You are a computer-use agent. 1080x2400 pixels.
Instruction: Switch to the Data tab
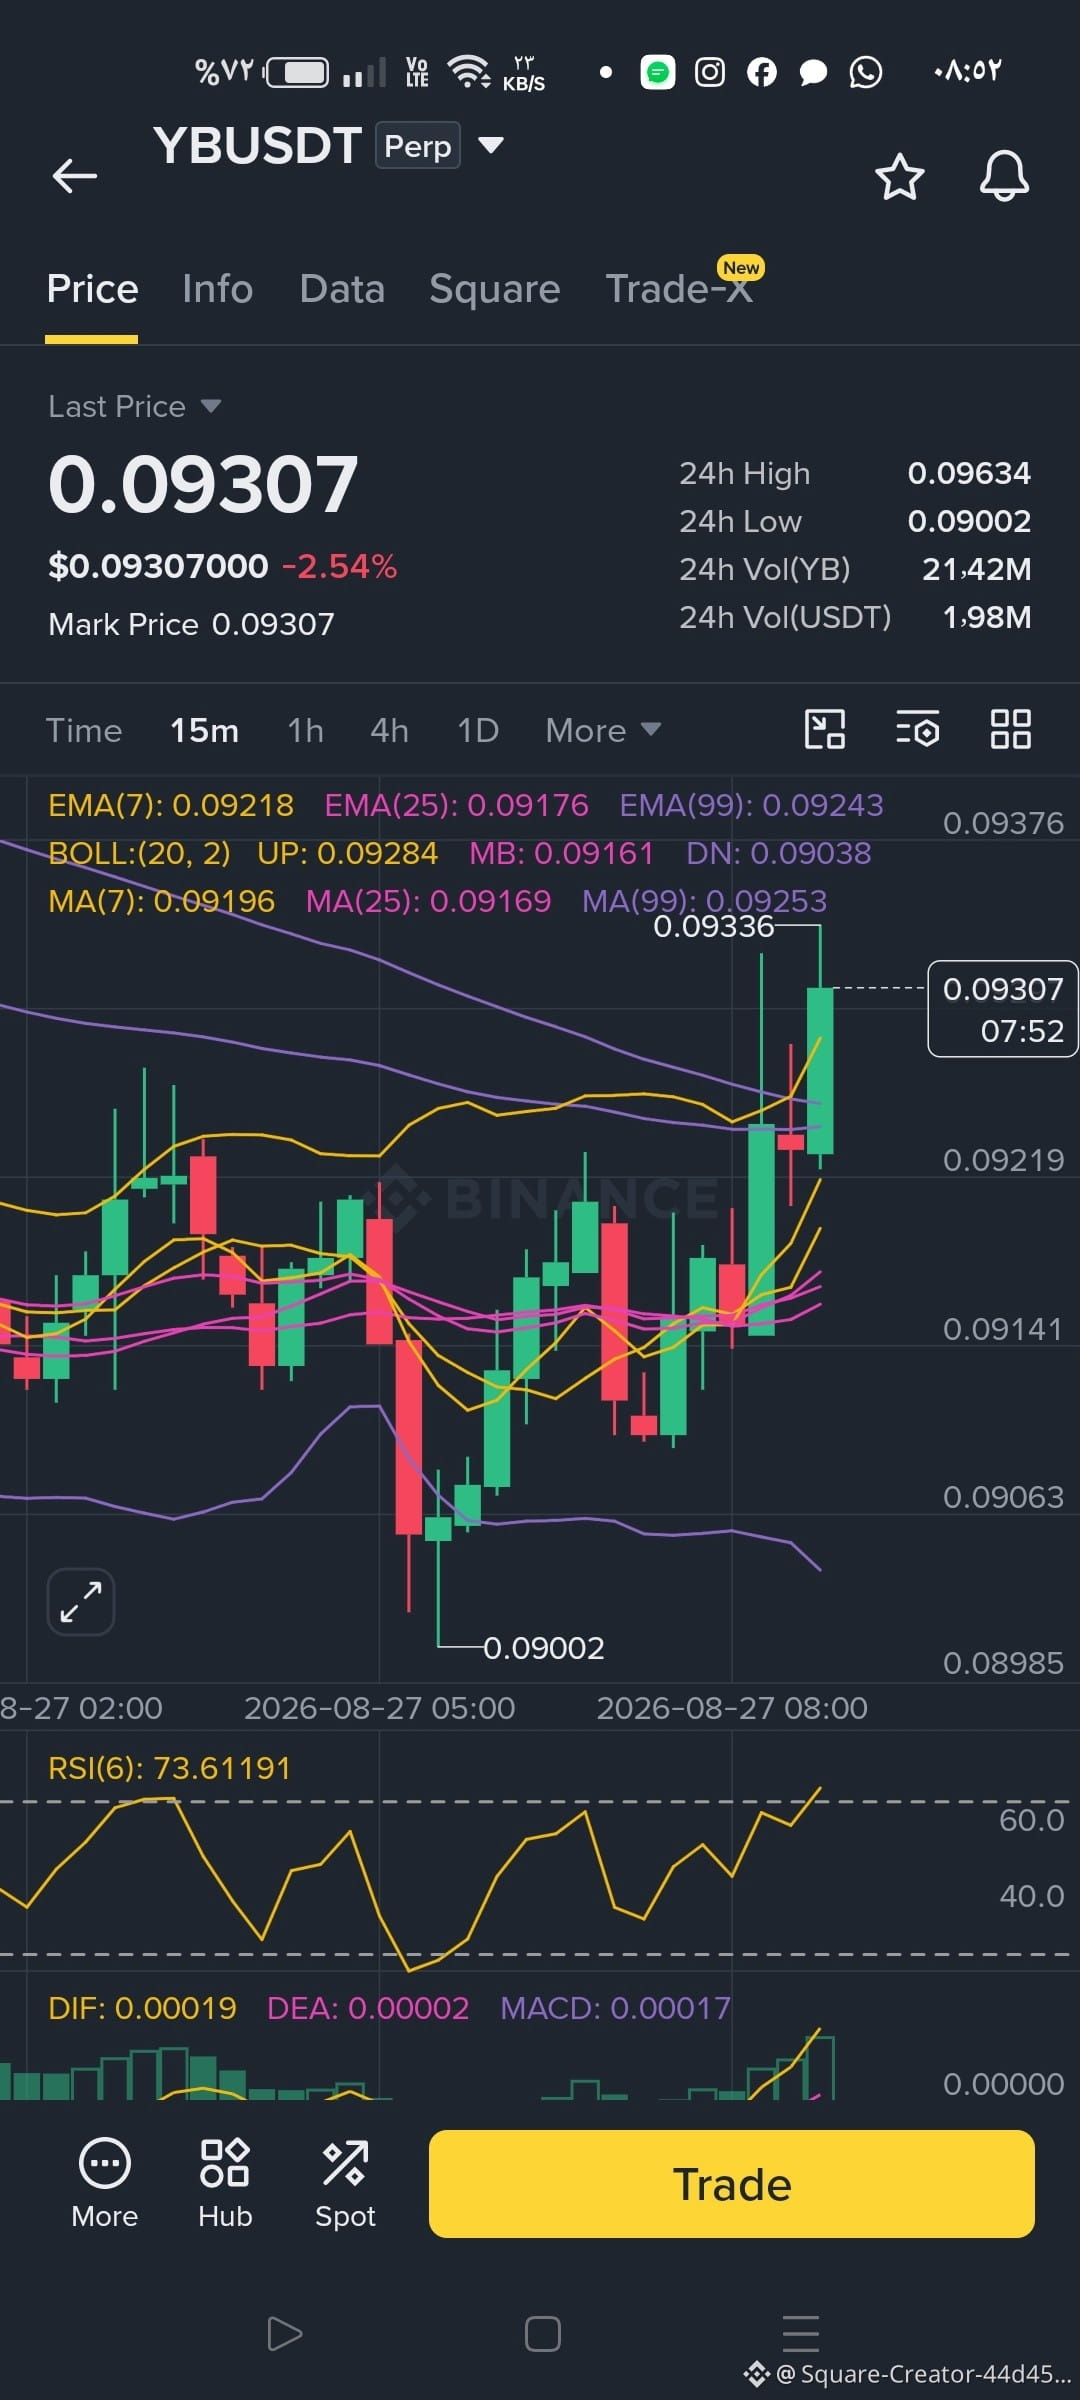[342, 289]
